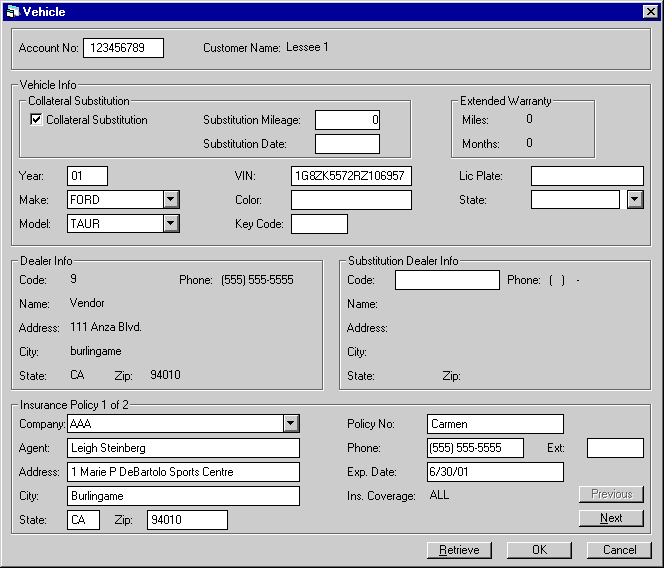Click the insurance Agent field

183,448
